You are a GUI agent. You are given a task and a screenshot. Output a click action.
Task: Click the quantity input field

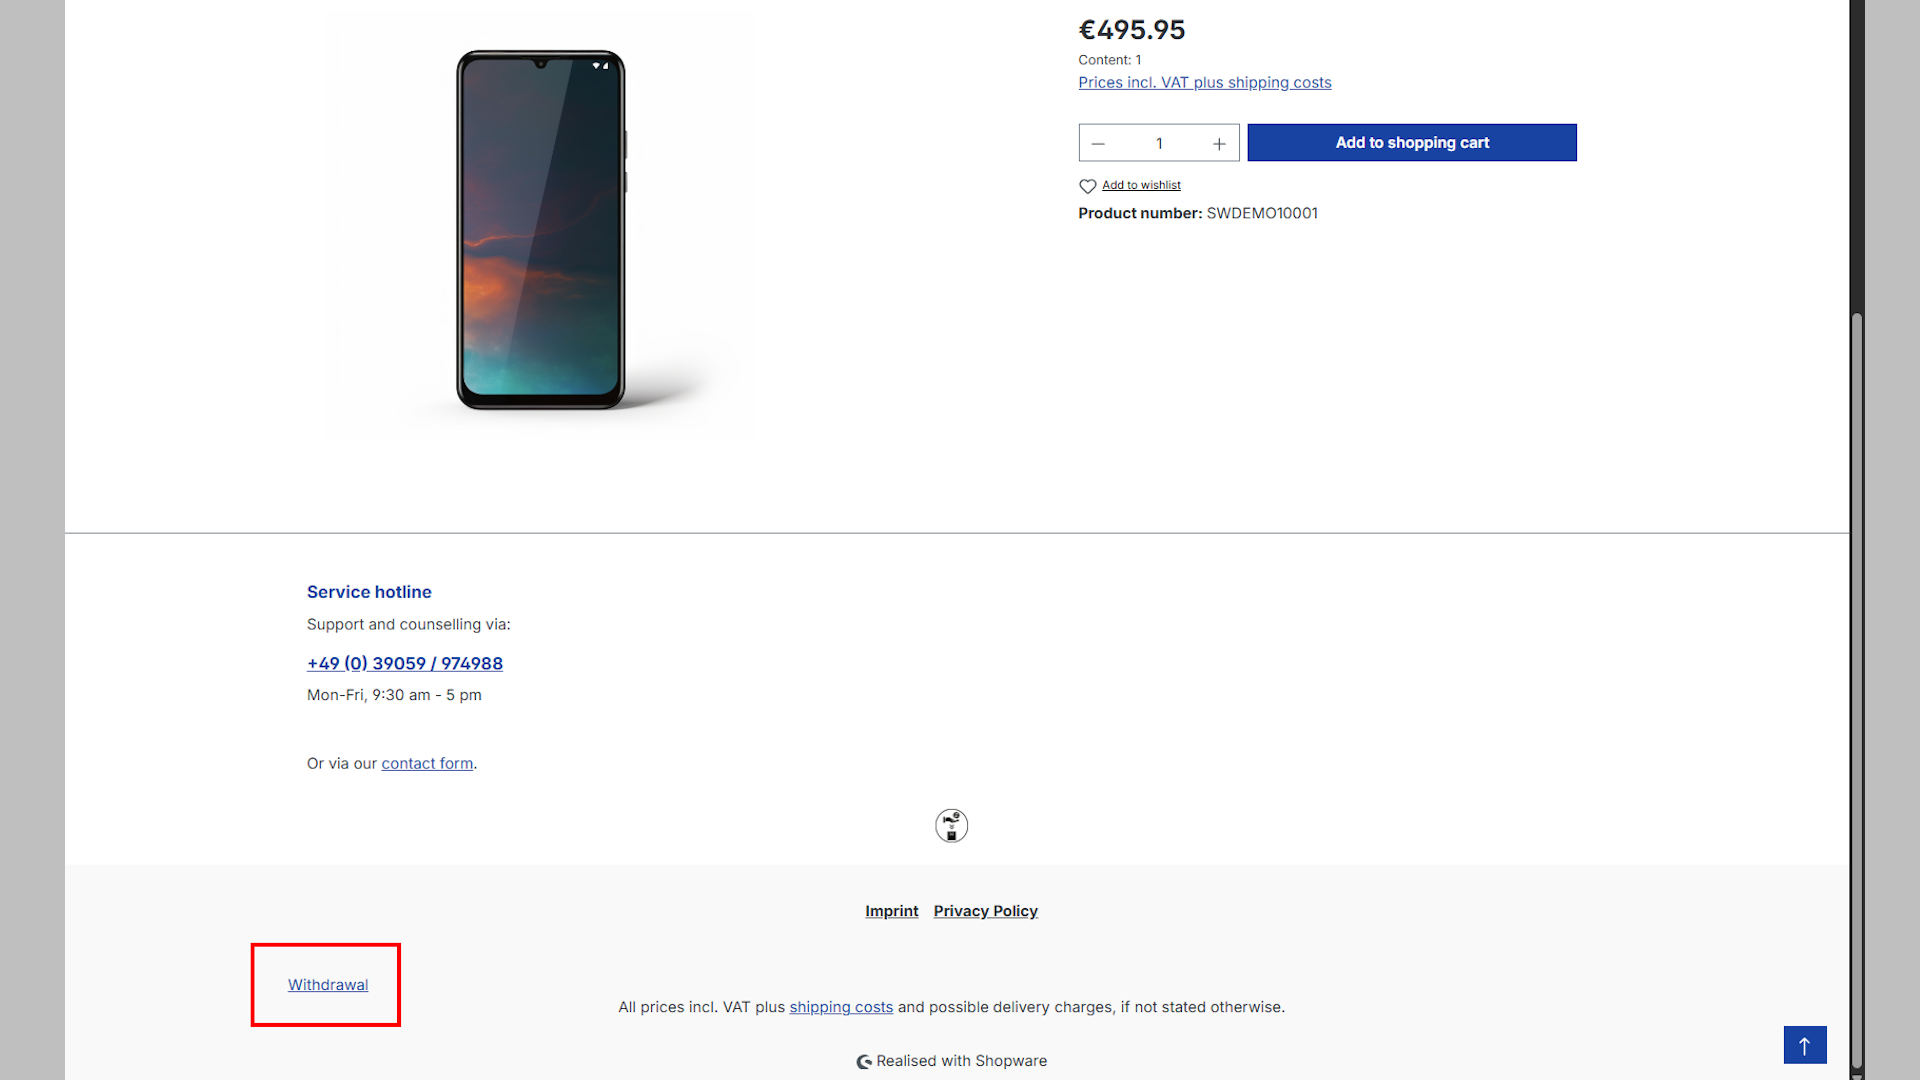tap(1159, 143)
